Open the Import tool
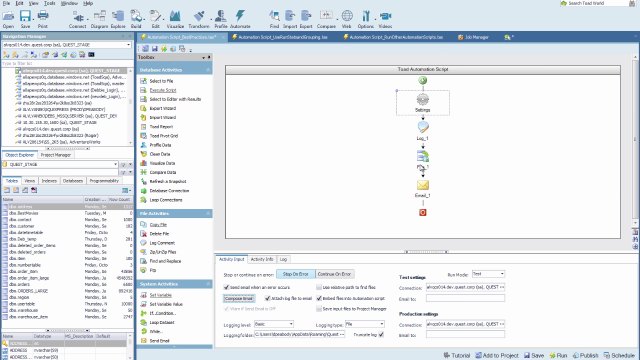The height and width of the screenshot is (360, 640). pyautogui.click(x=290, y=19)
